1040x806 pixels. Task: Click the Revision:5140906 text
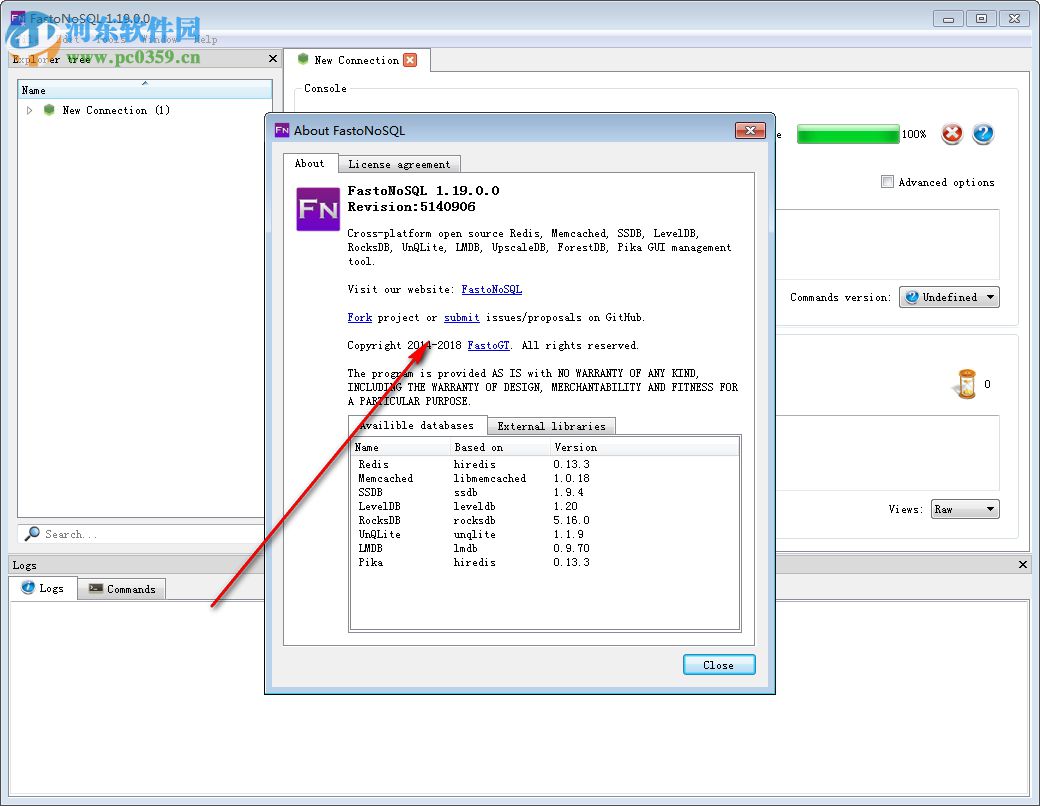411,206
